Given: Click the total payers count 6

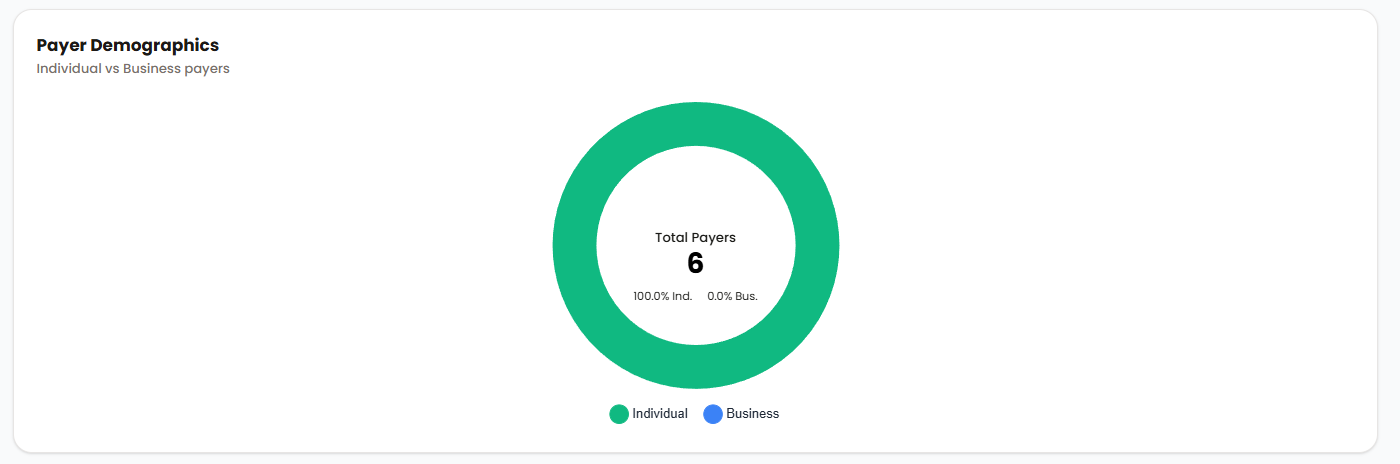Looking at the screenshot, I should (695, 264).
